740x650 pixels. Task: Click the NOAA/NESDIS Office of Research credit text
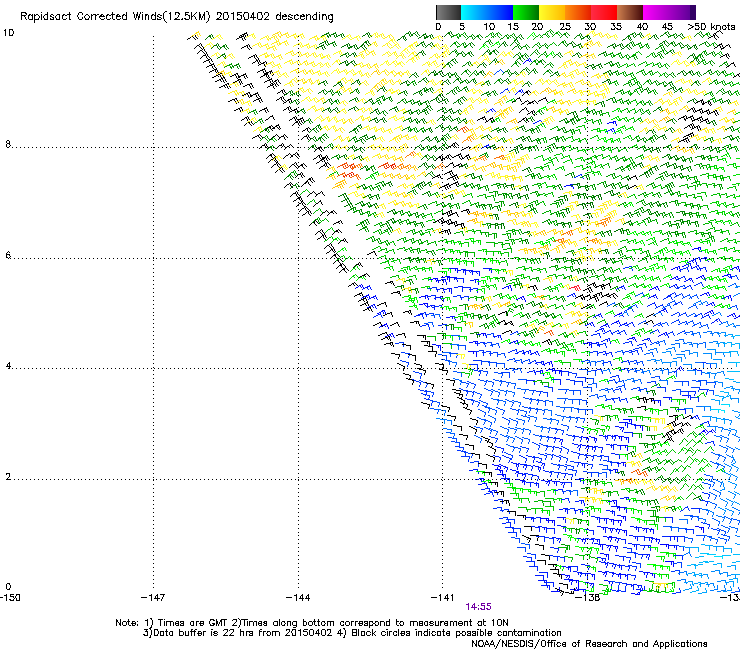(589, 644)
